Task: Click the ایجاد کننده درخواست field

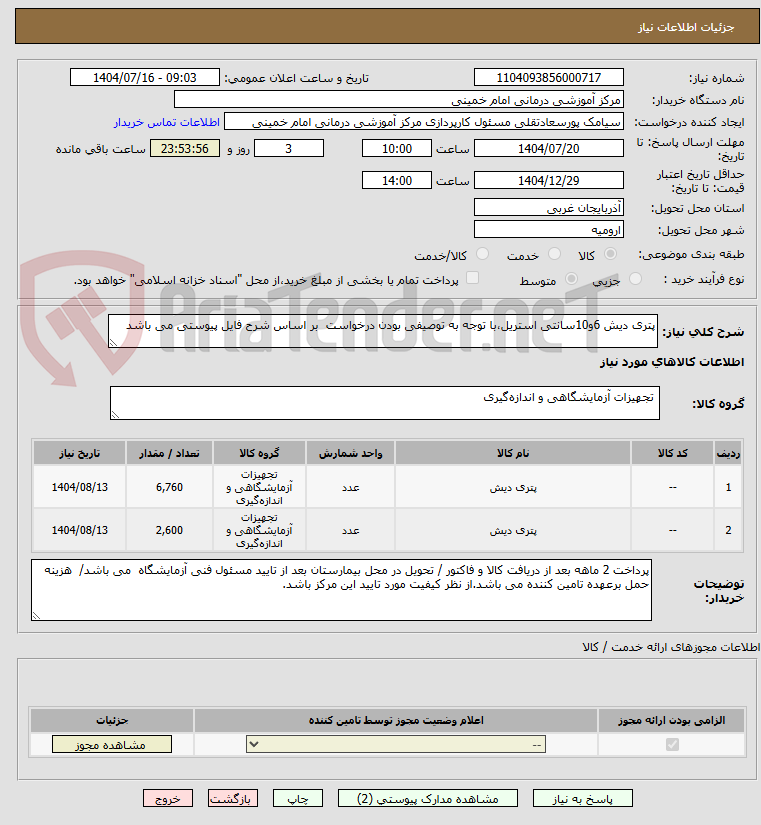Action: [x=424, y=122]
